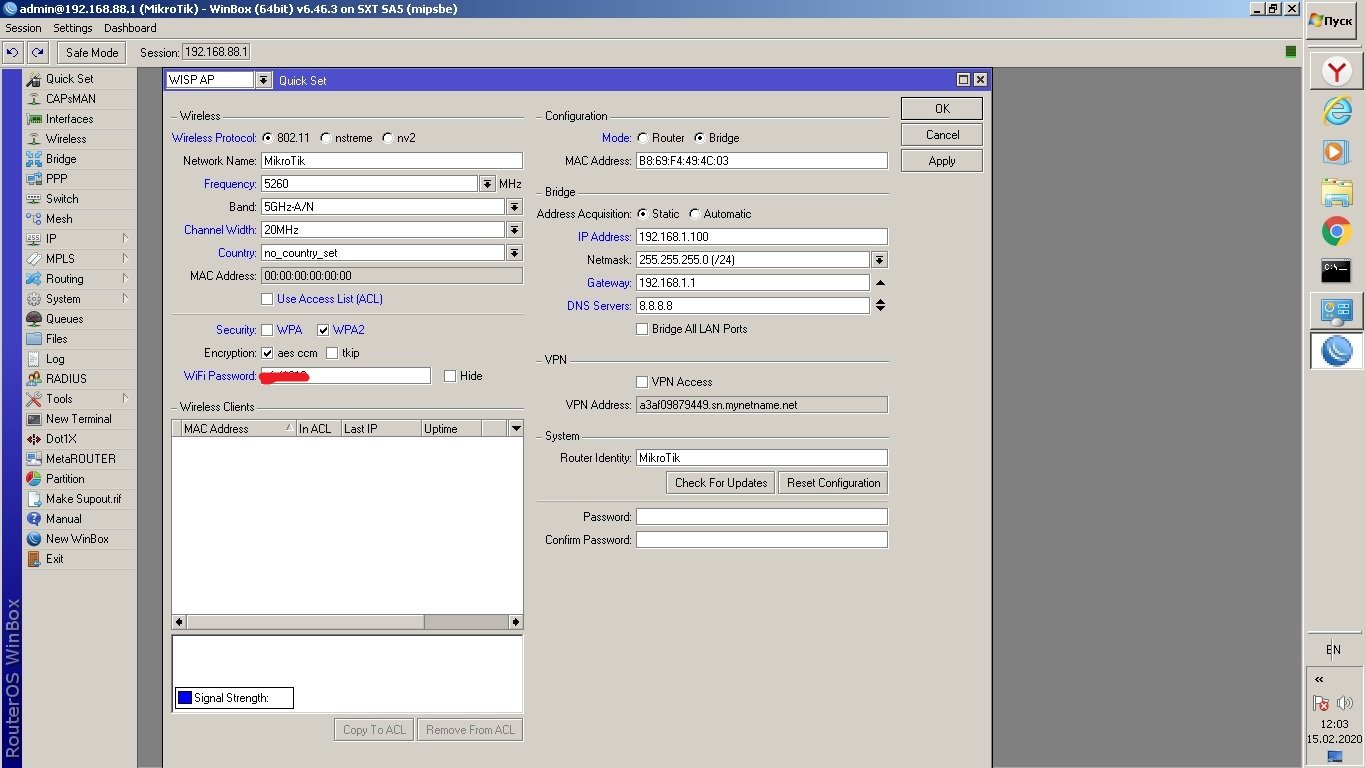
Task: Click the wireless clients horizontal scrollbar
Action: pos(300,622)
